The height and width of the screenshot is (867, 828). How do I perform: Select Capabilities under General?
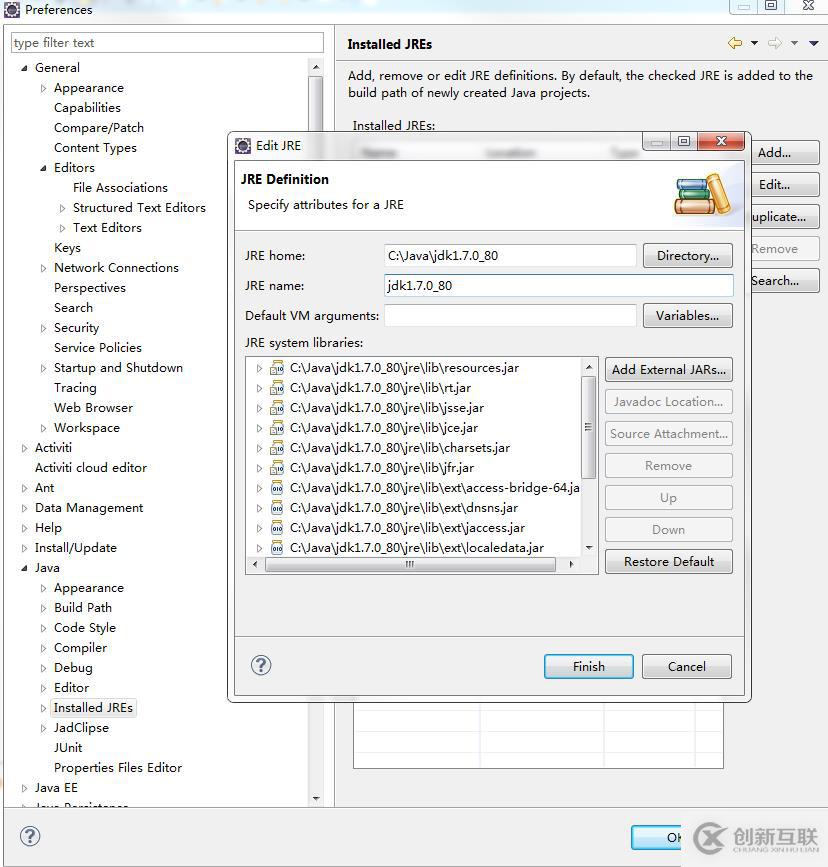(87, 108)
